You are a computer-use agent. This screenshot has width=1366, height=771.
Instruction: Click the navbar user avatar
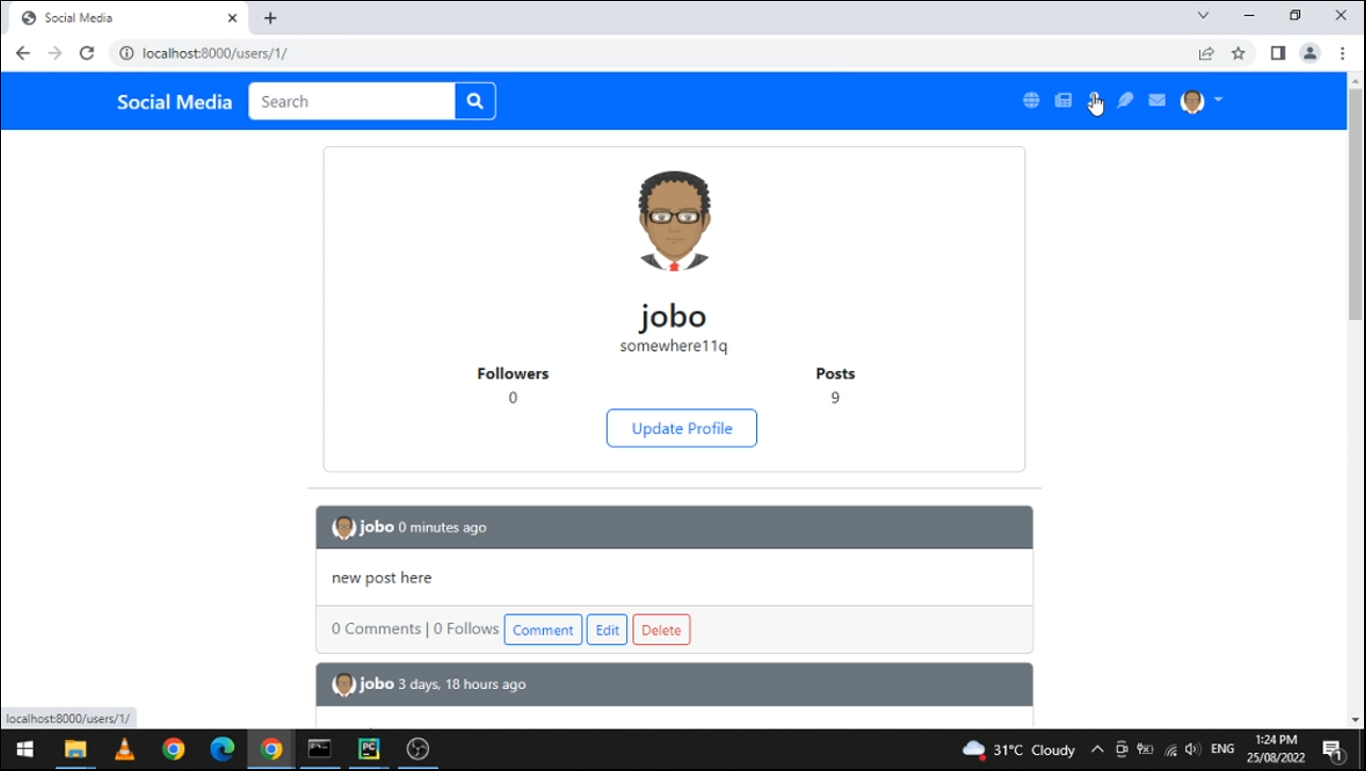[1192, 101]
